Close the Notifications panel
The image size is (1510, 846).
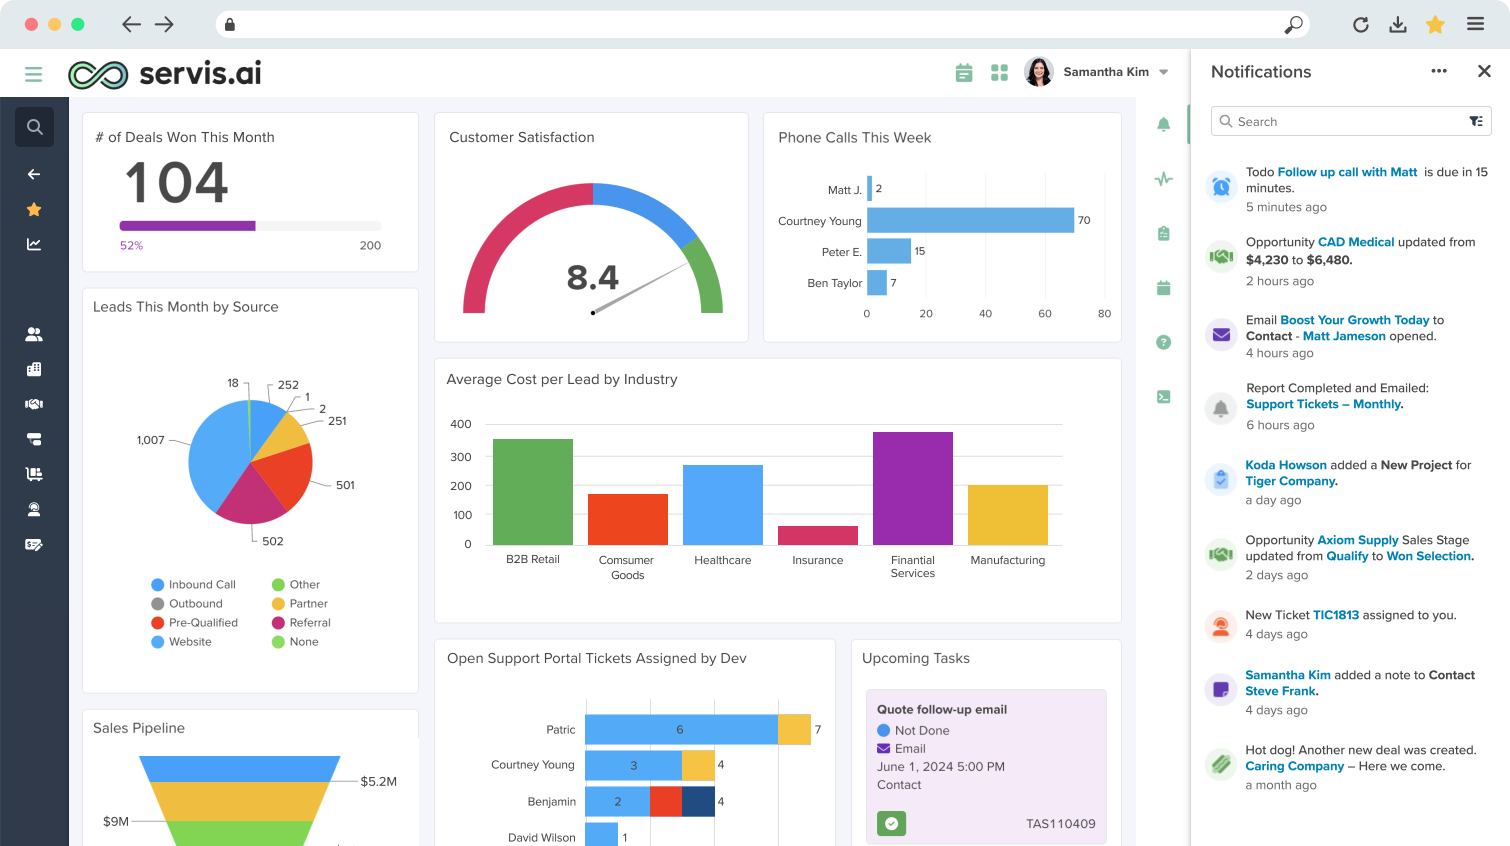1484,71
